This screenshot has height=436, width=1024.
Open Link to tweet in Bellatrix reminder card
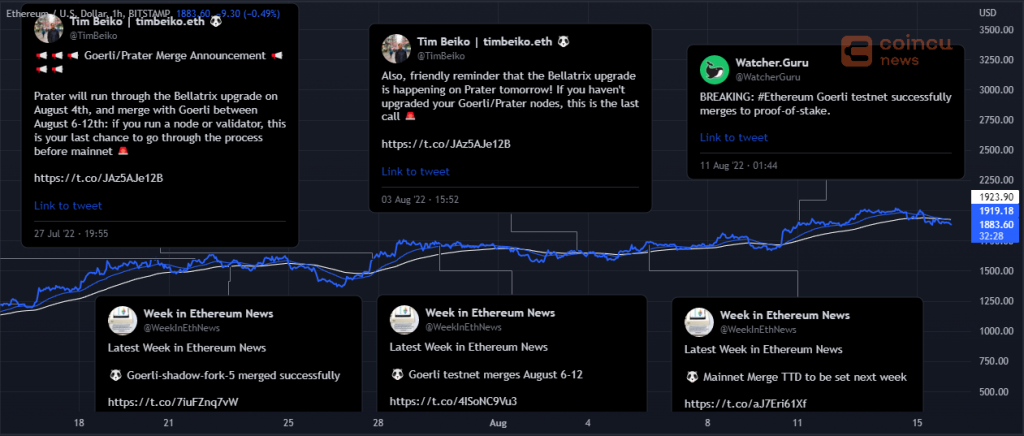click(415, 172)
